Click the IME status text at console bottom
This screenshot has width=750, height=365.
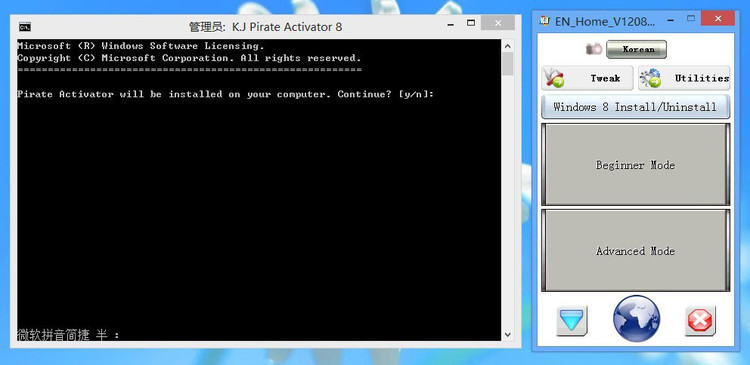[x=68, y=335]
